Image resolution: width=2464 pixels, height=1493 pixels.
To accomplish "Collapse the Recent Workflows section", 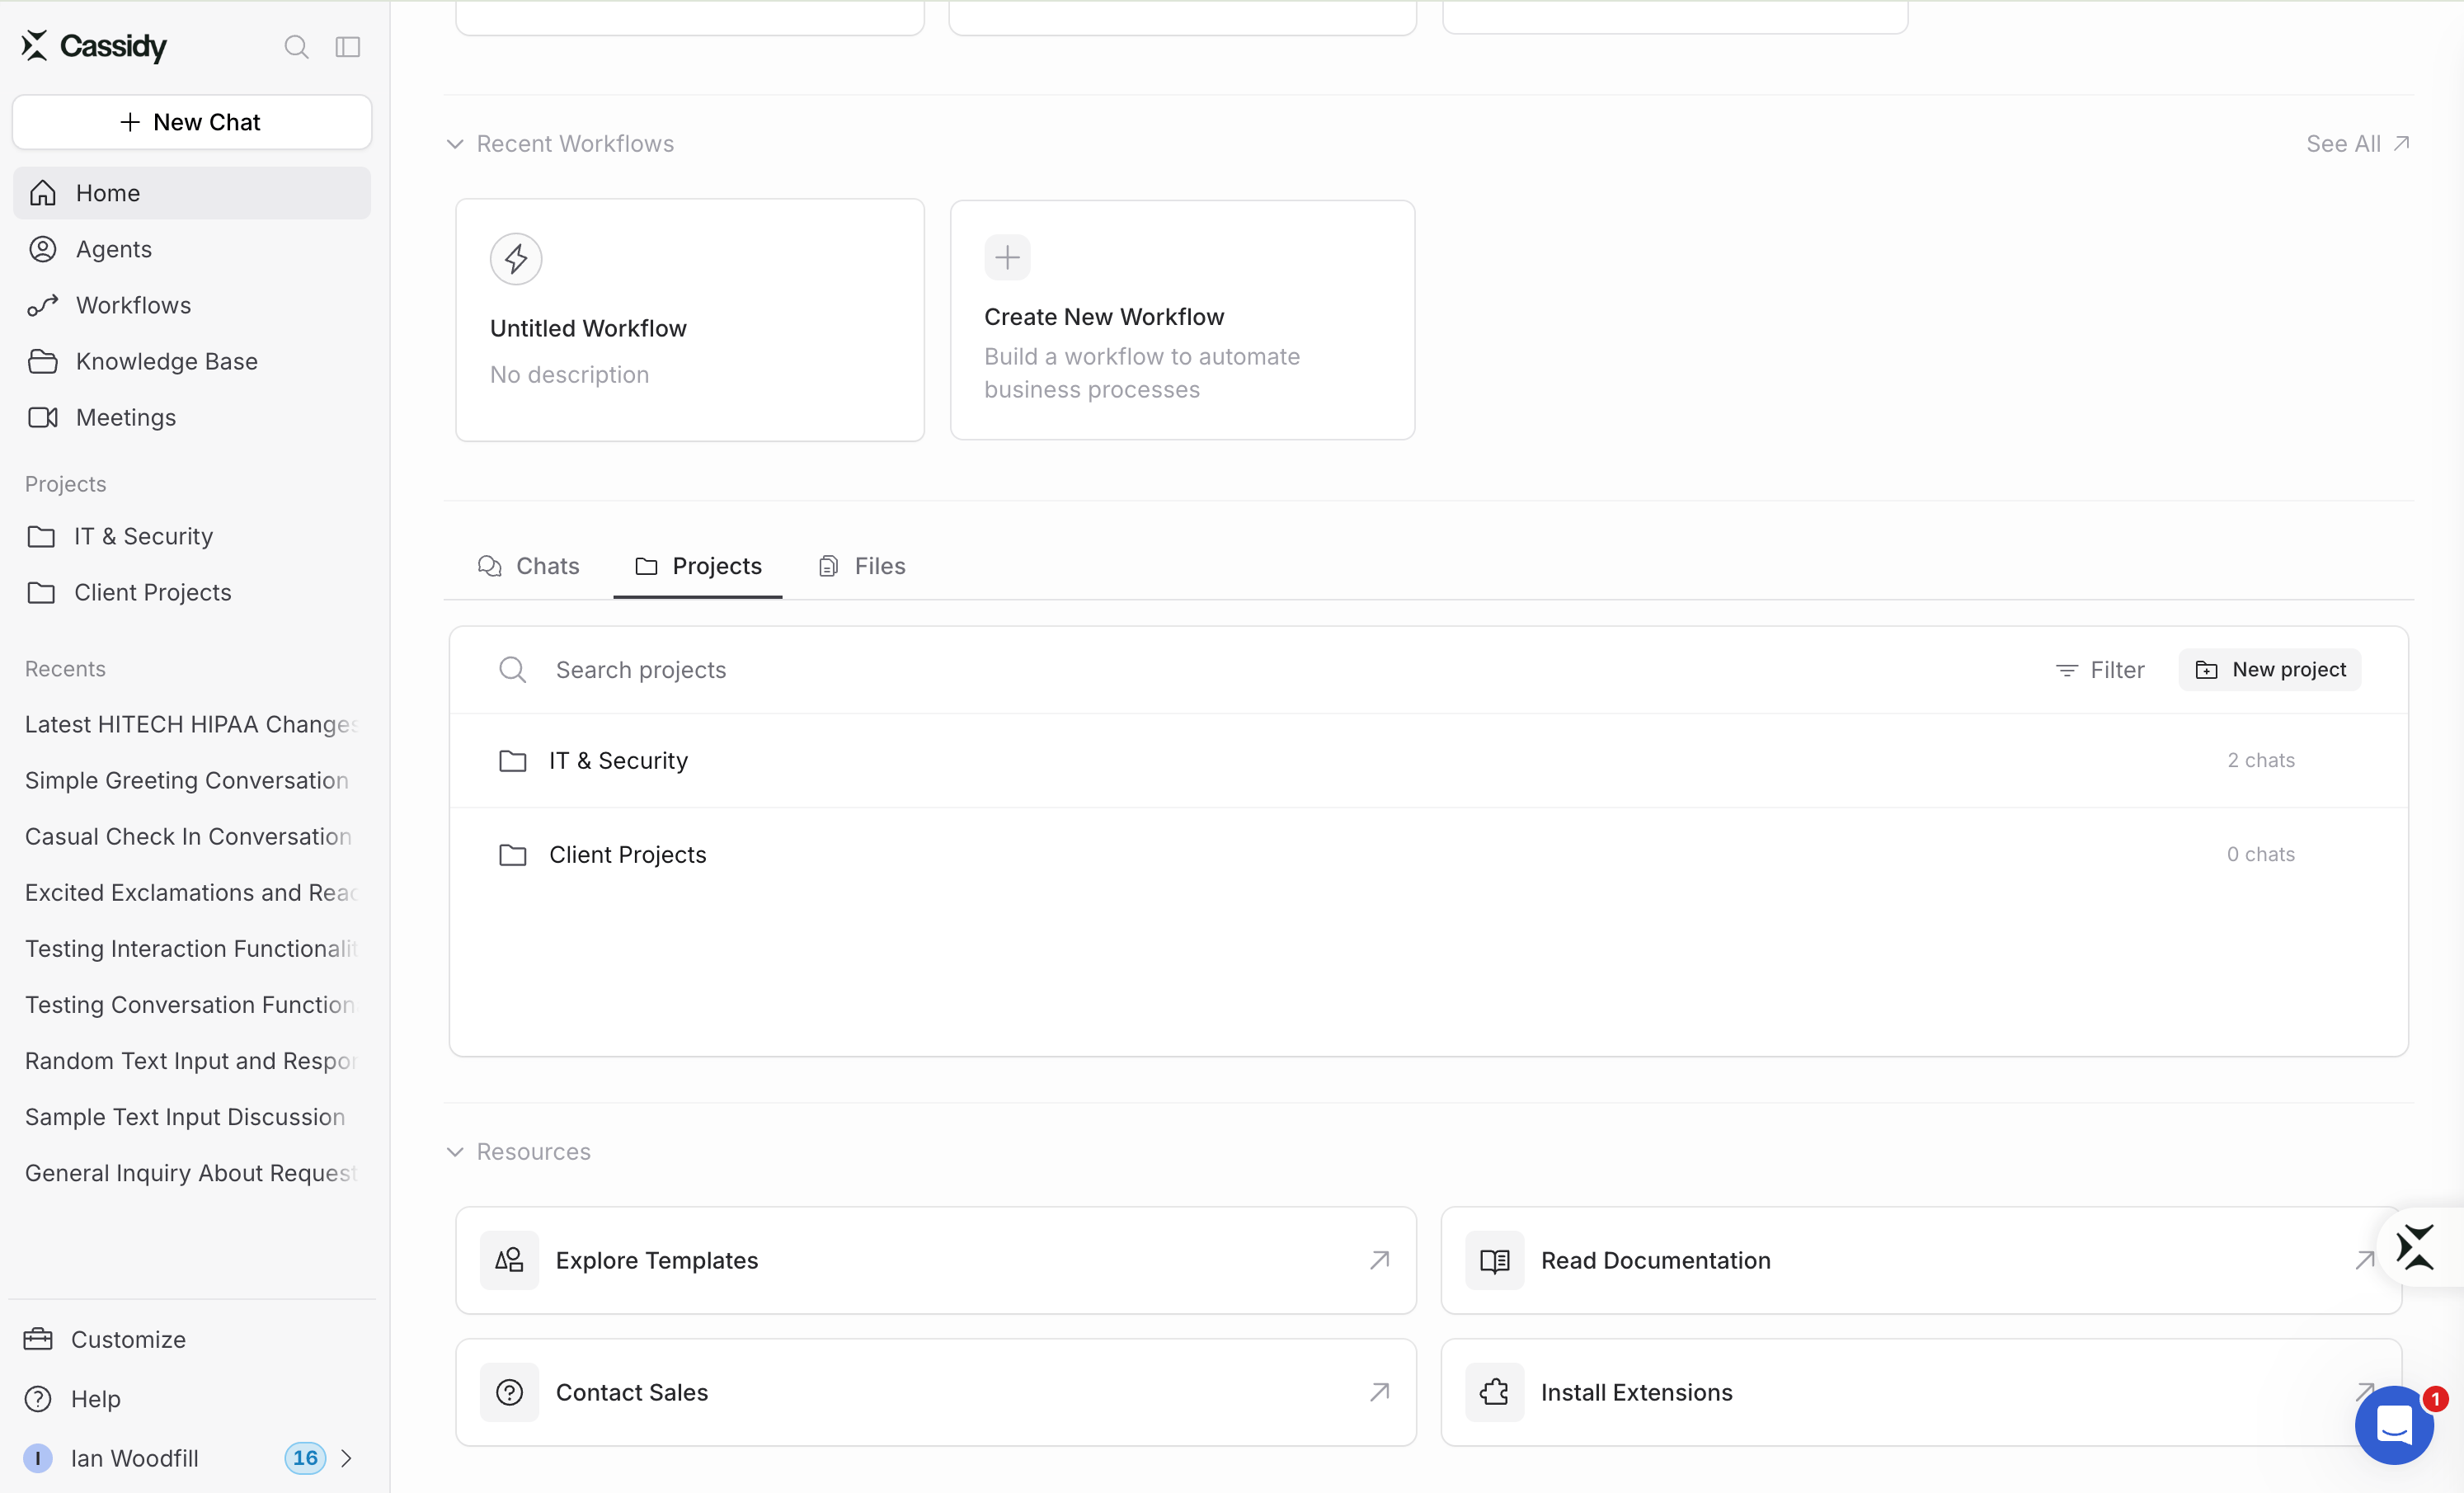I will (455, 144).
